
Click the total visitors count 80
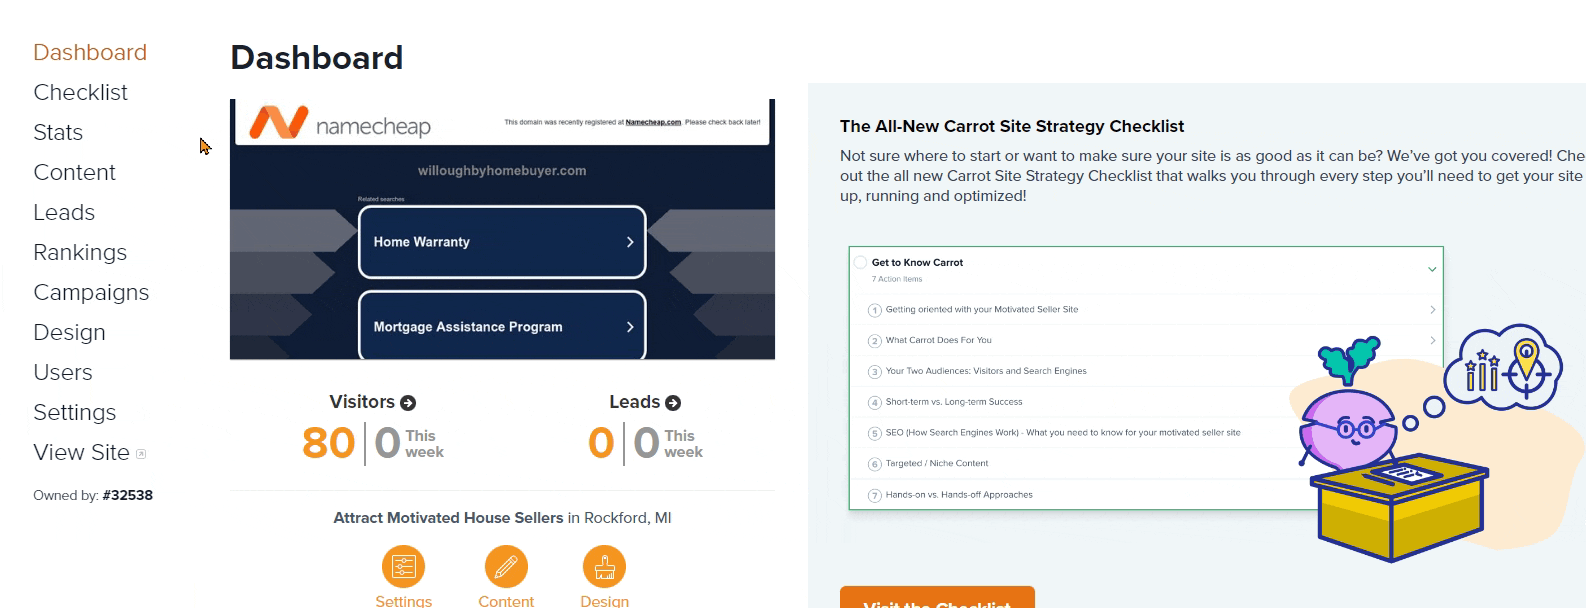(328, 443)
